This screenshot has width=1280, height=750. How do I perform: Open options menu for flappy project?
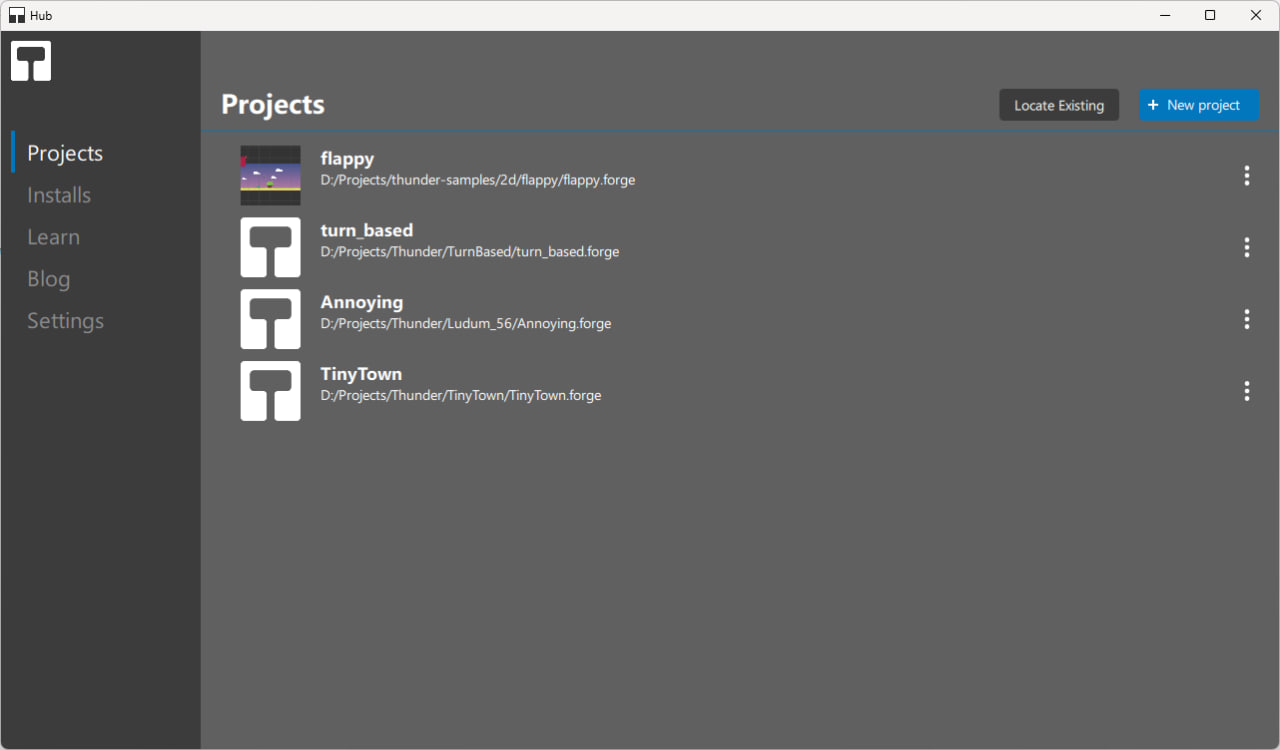tap(1246, 176)
